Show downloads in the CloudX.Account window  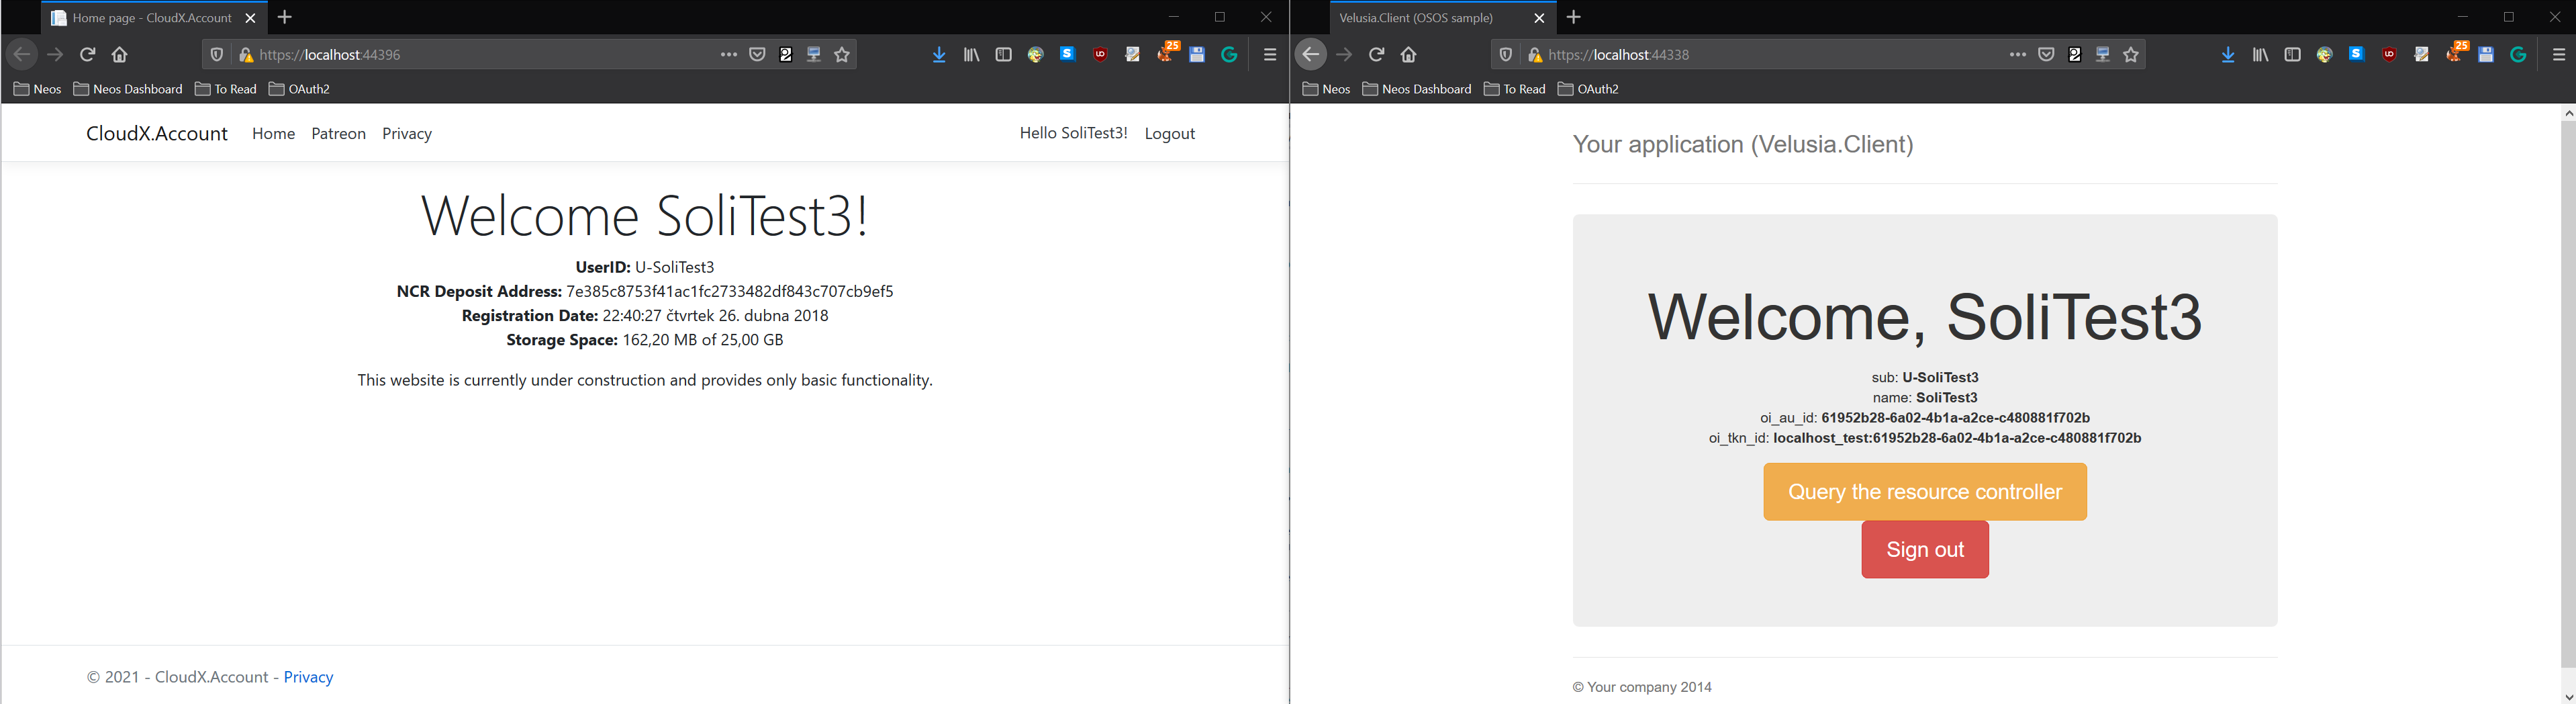939,55
